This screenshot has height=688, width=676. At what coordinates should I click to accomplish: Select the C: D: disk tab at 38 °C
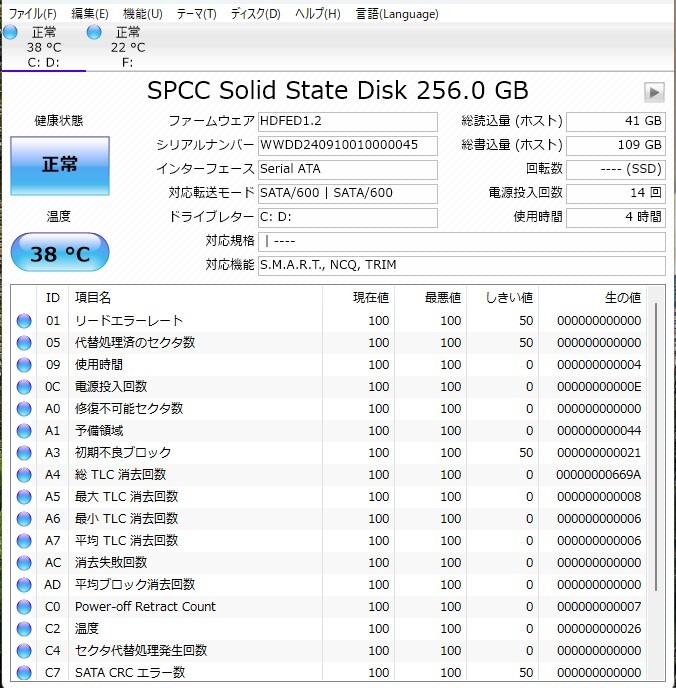pos(43,47)
